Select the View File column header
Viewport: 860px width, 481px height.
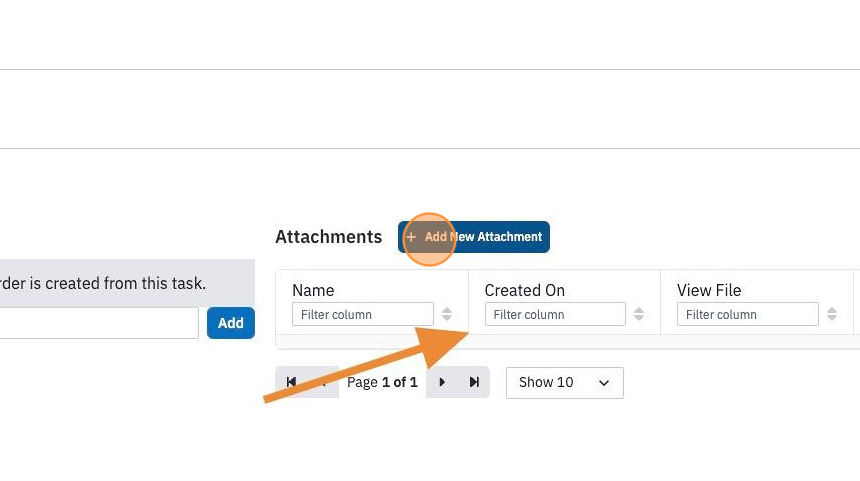click(709, 290)
